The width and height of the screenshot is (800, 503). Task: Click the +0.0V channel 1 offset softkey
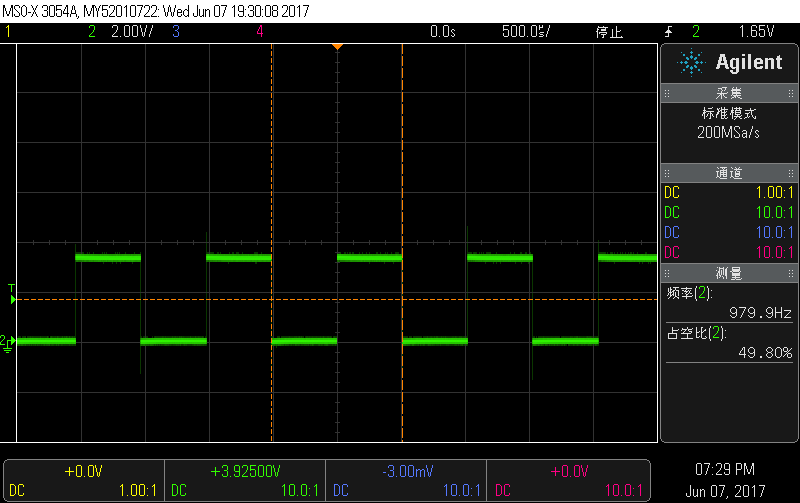pos(84,481)
